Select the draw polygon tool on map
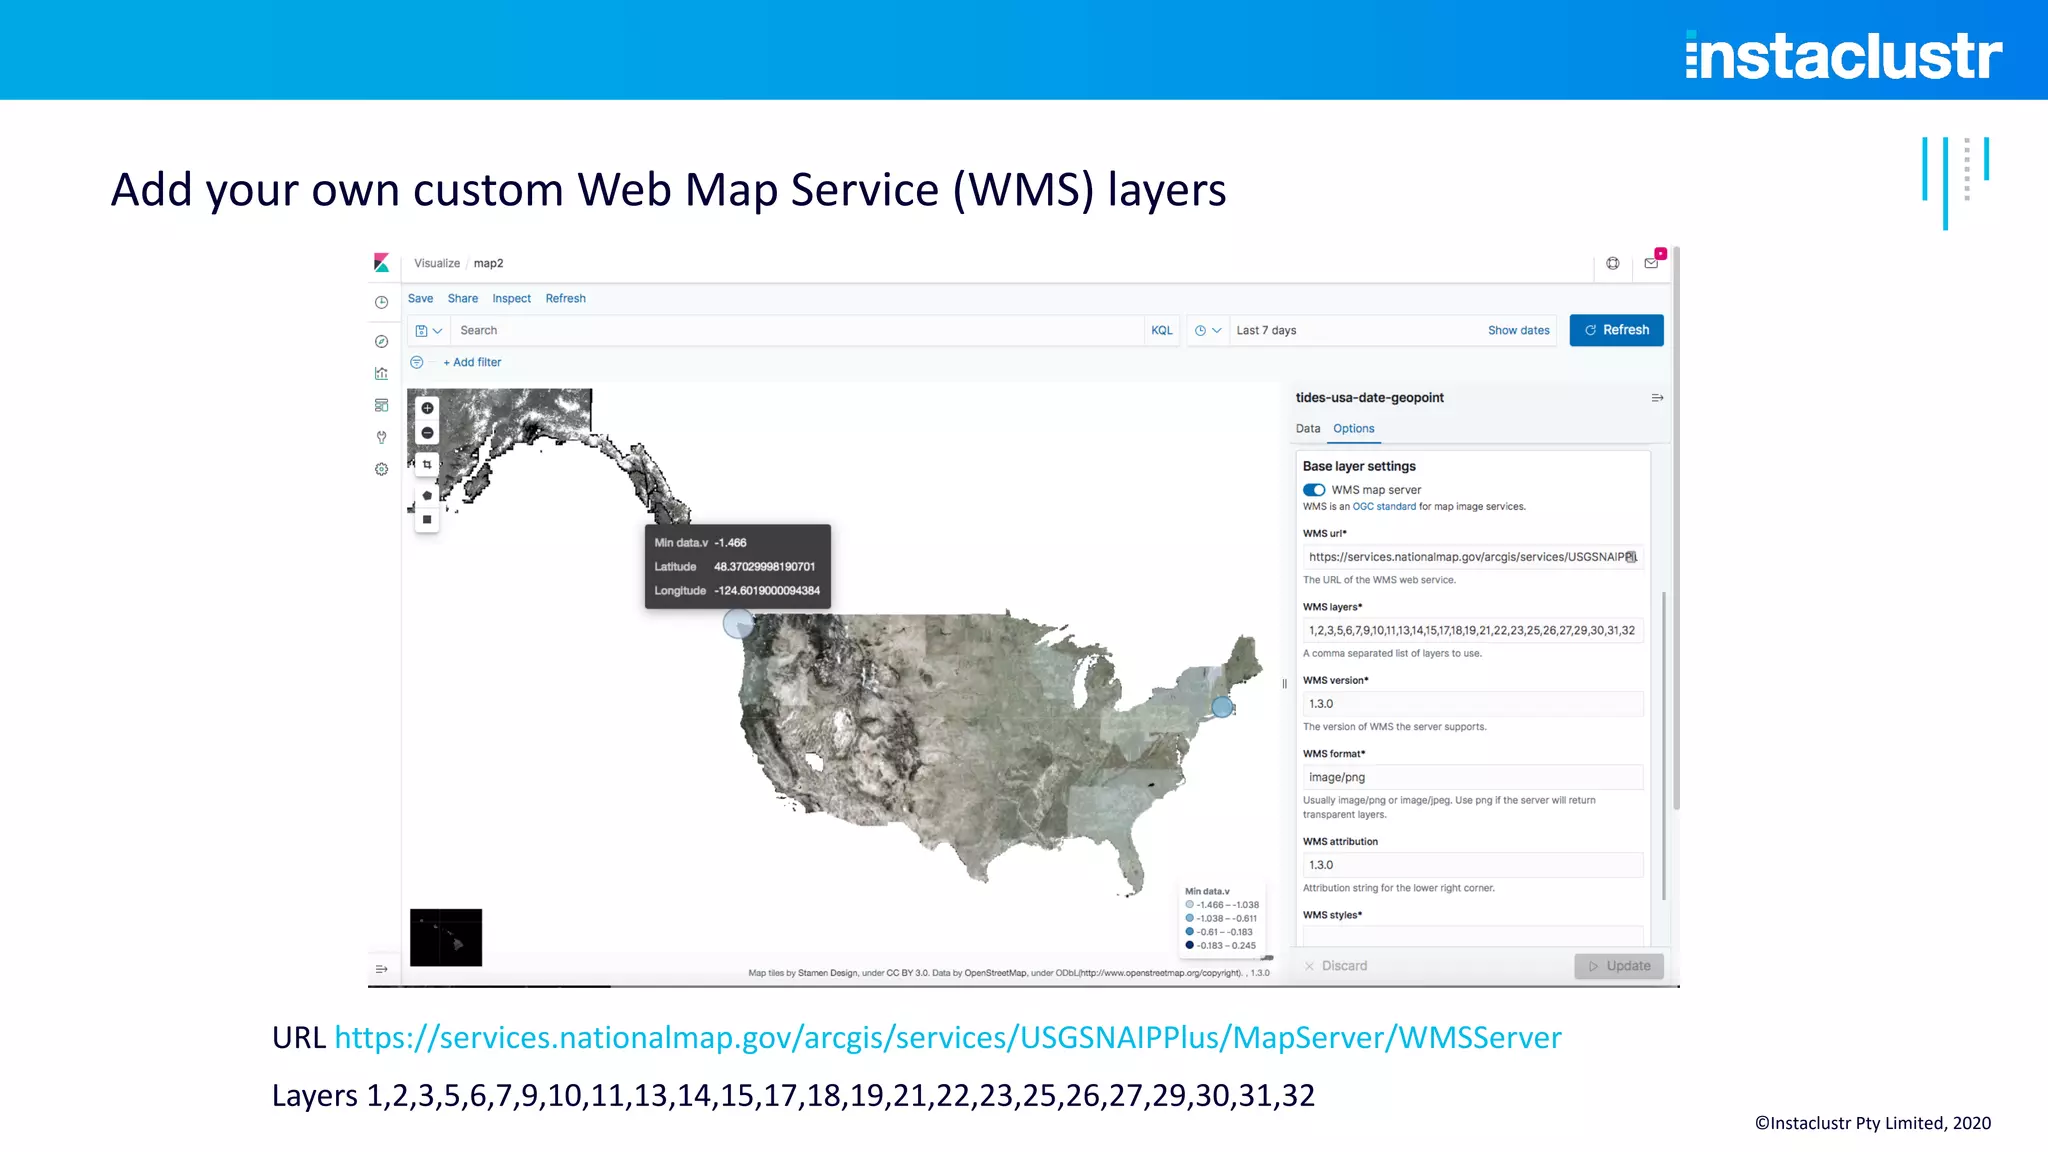Screen dimensions: 2048x1152 (x=427, y=496)
